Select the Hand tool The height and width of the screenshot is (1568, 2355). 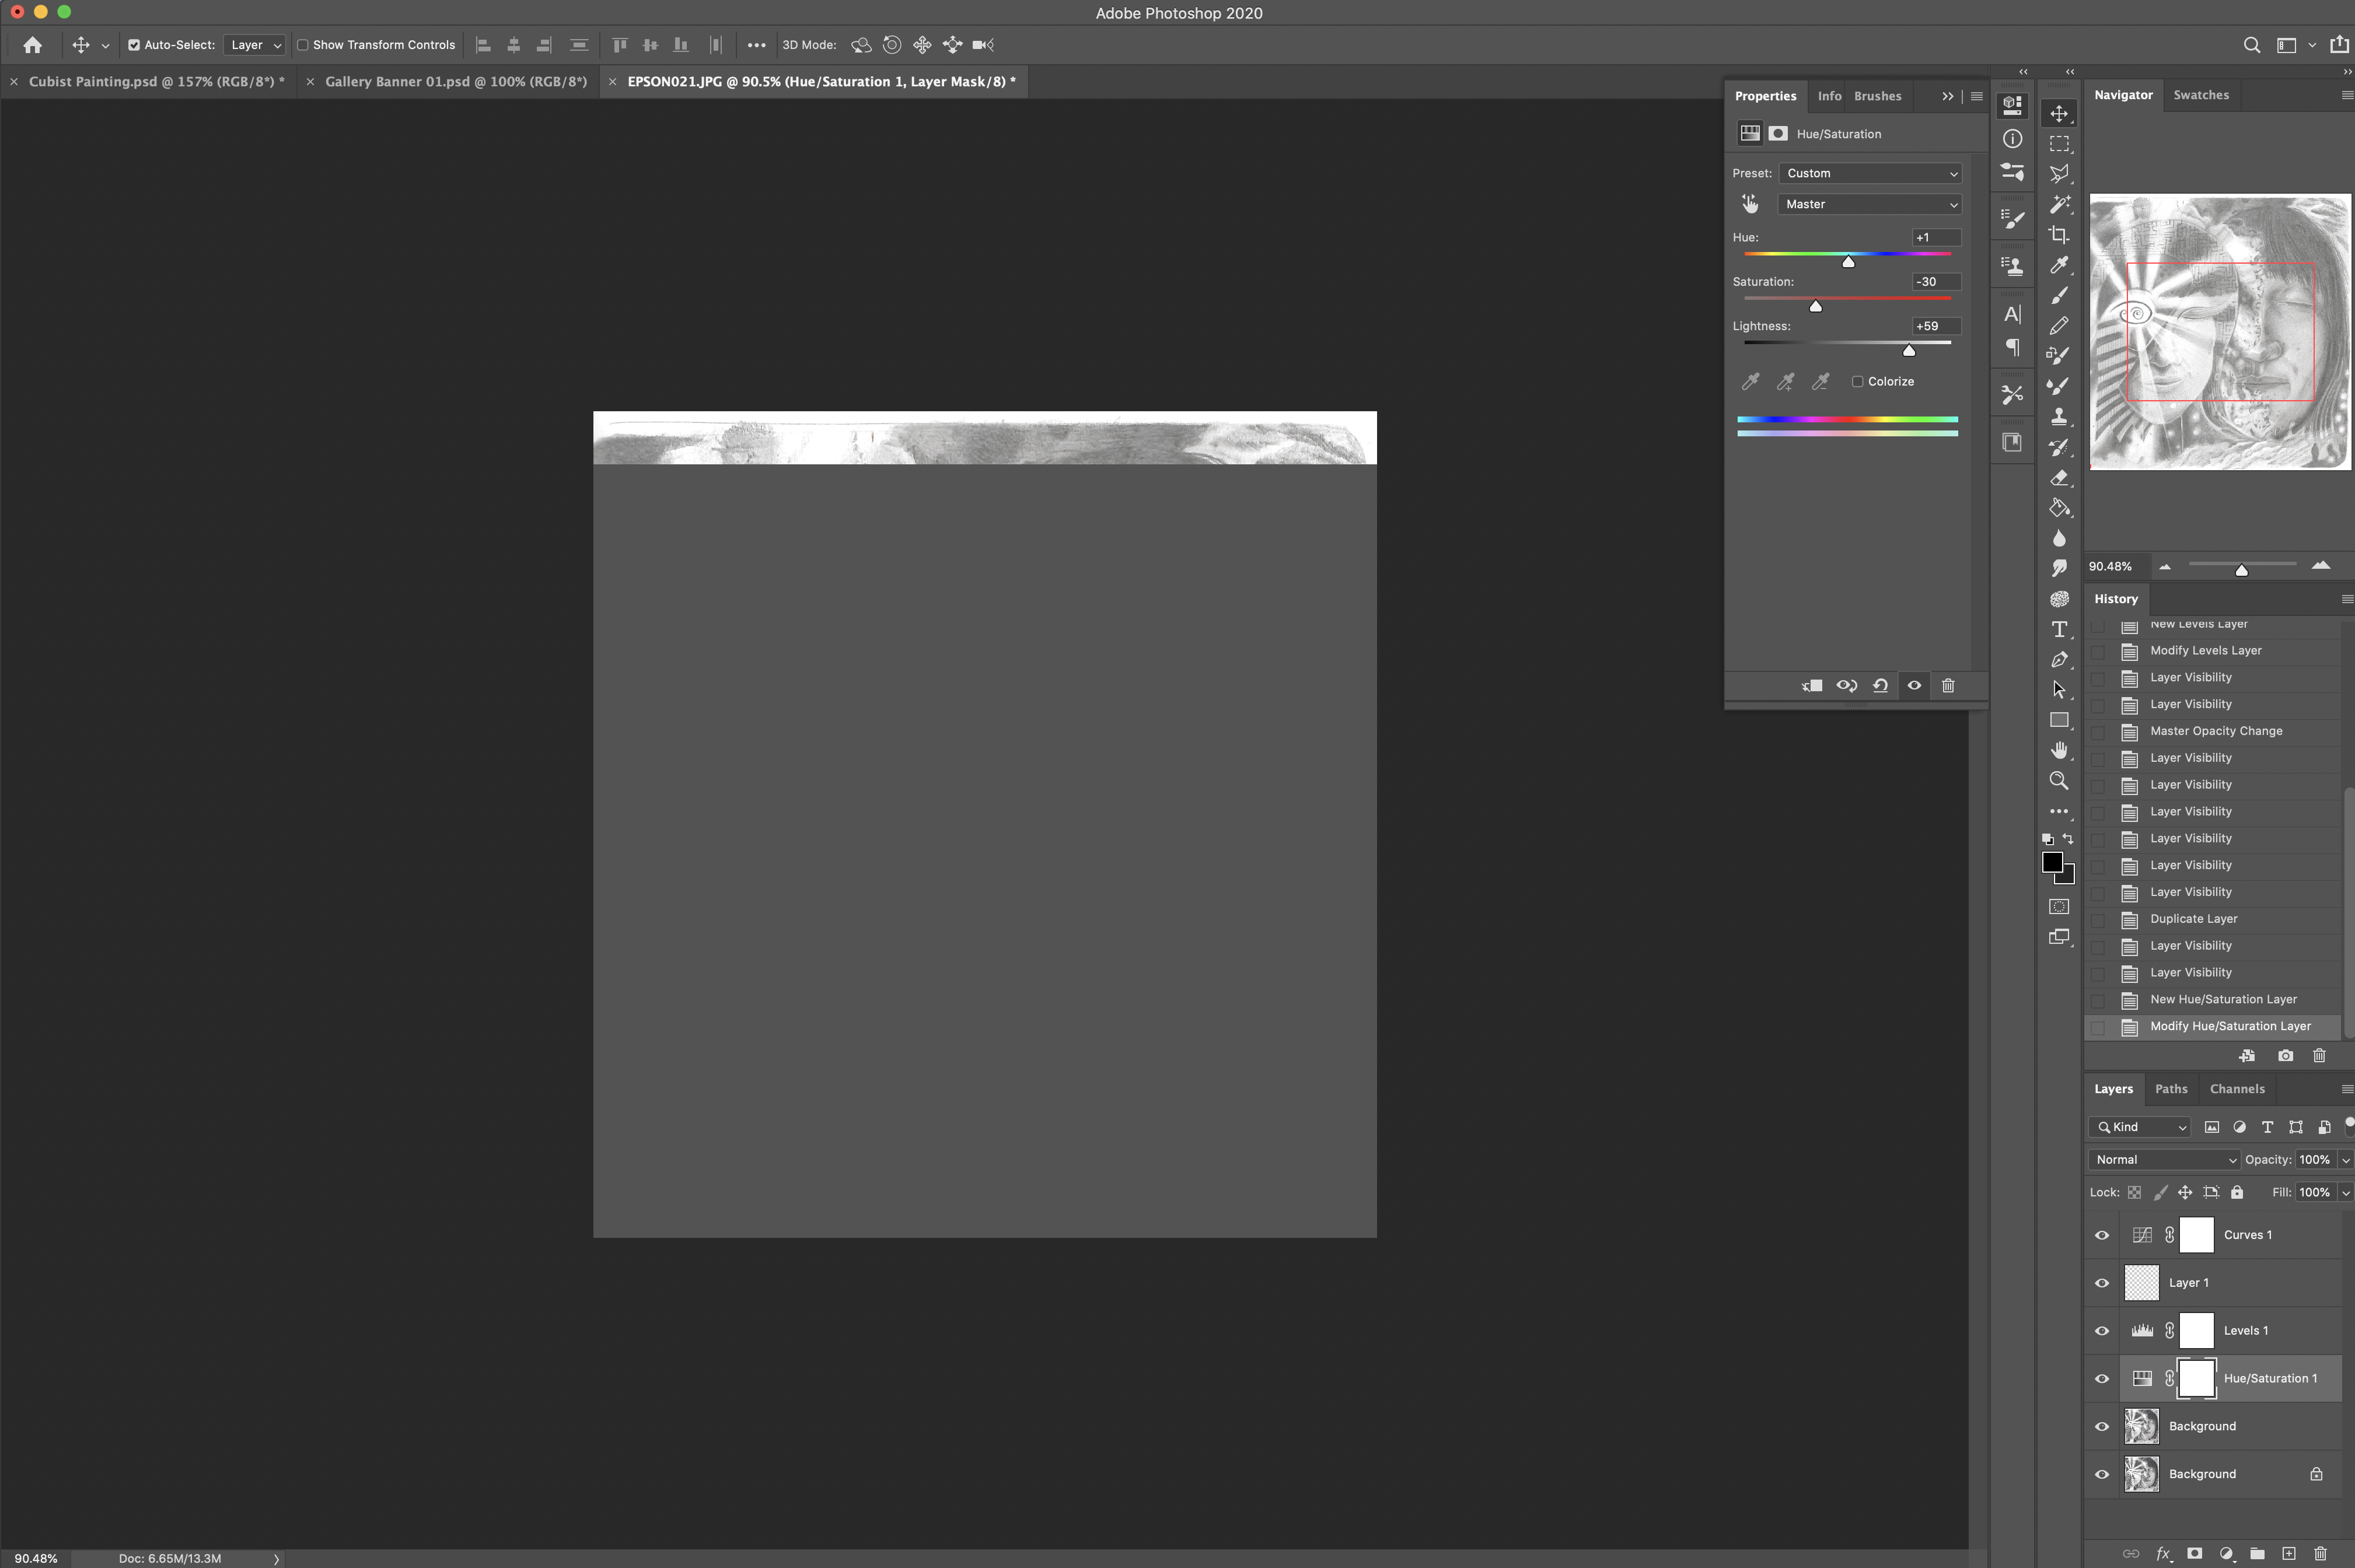[x=2058, y=750]
